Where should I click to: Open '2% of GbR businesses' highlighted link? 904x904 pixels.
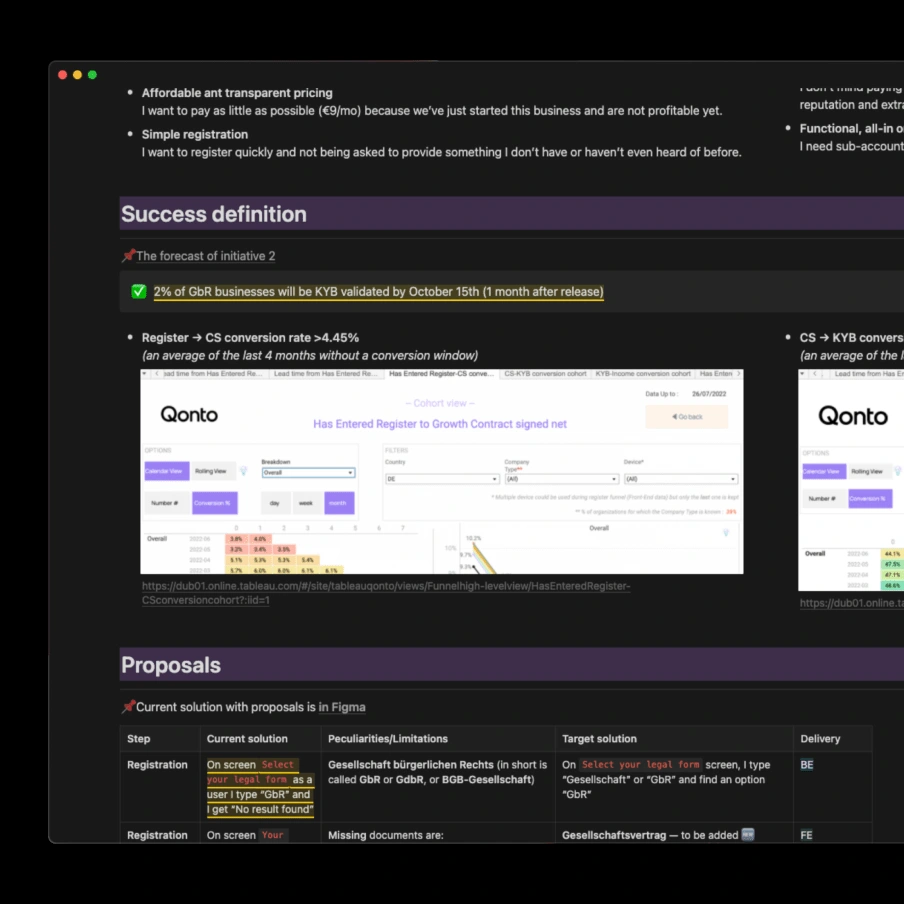(x=378, y=292)
